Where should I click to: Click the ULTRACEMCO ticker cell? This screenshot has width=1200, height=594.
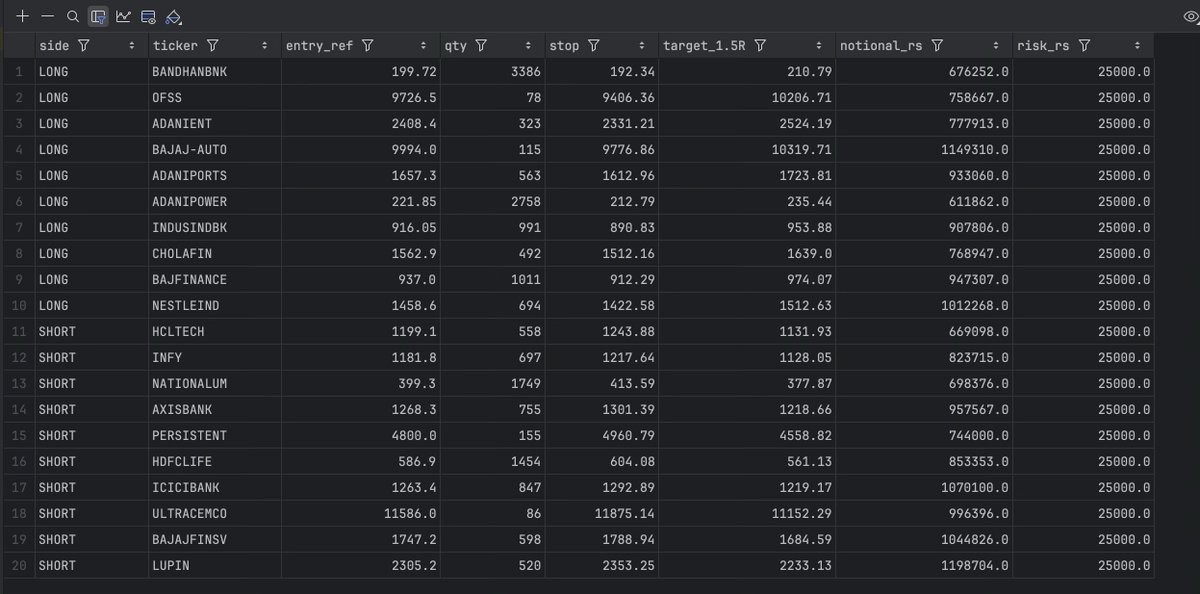point(213,514)
